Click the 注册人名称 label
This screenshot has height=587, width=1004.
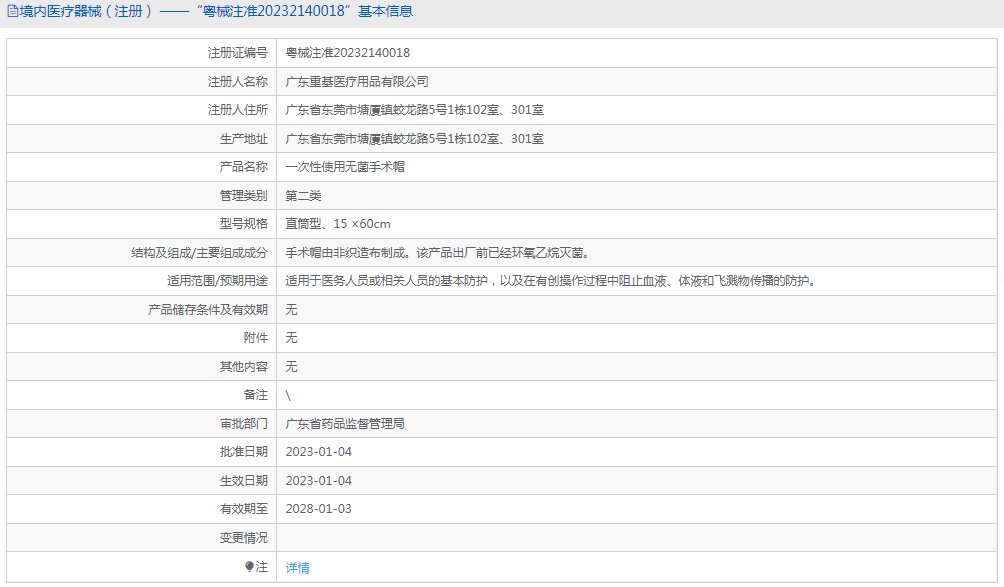[x=238, y=82]
